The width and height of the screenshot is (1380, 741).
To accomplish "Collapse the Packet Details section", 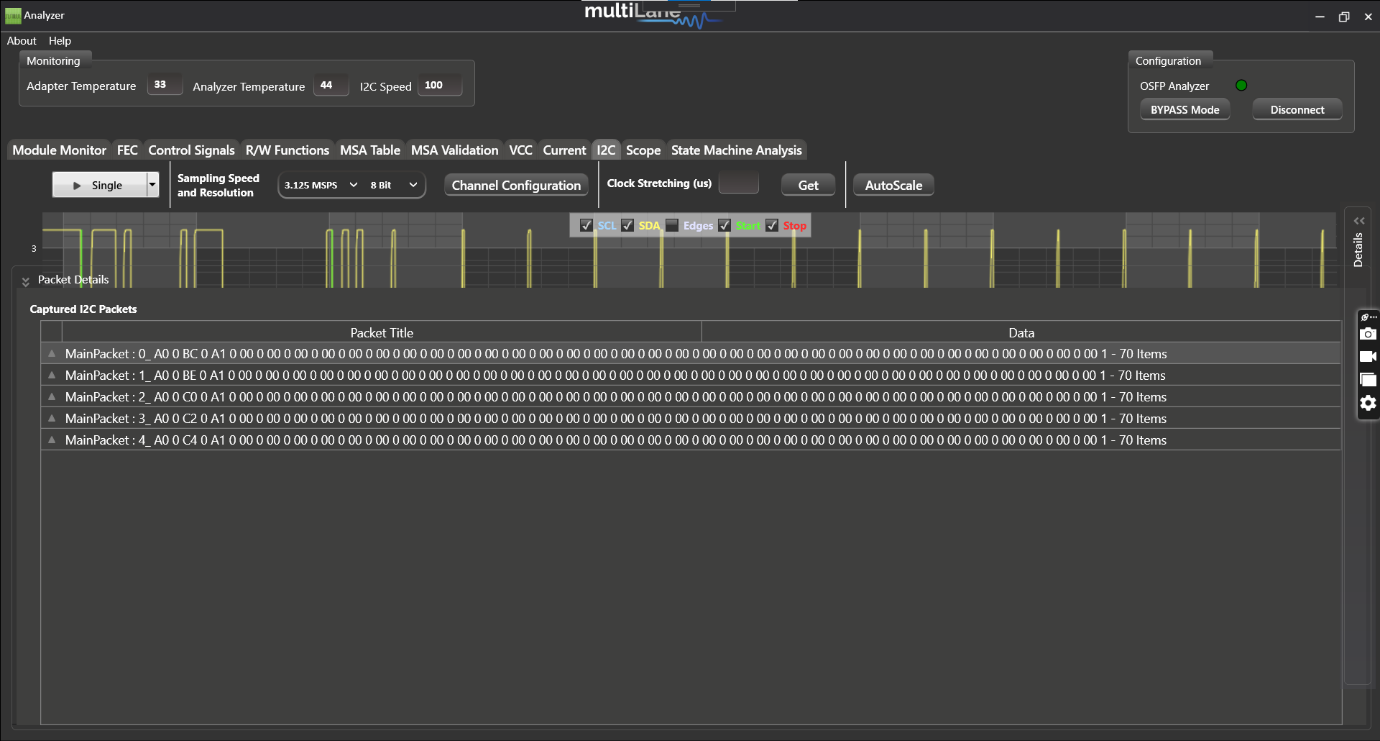I will (26, 281).
